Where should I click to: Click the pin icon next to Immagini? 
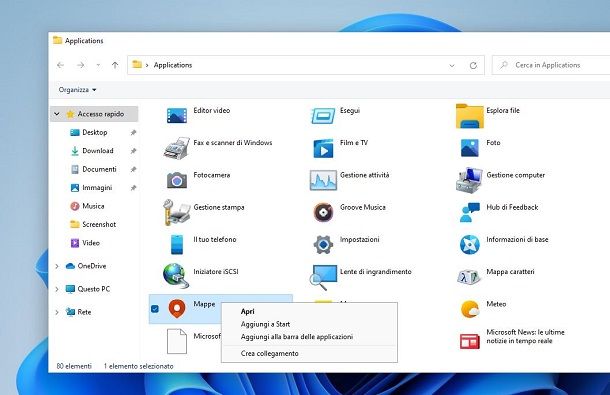(x=133, y=188)
